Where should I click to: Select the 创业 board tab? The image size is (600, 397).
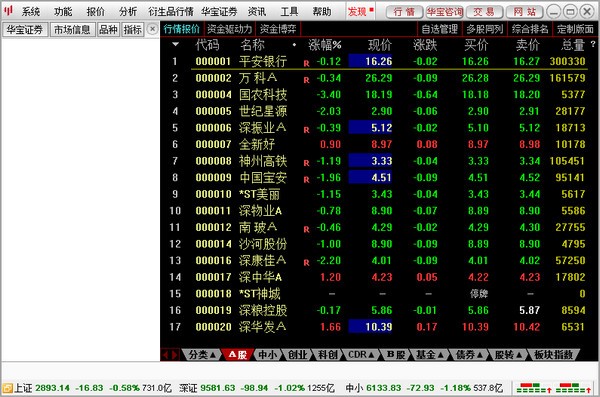(x=297, y=355)
